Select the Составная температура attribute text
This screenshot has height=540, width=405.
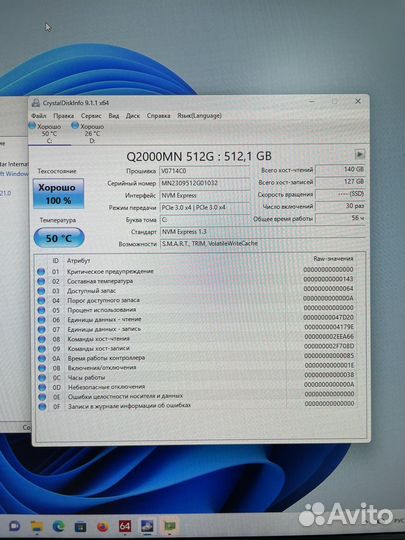100,281
